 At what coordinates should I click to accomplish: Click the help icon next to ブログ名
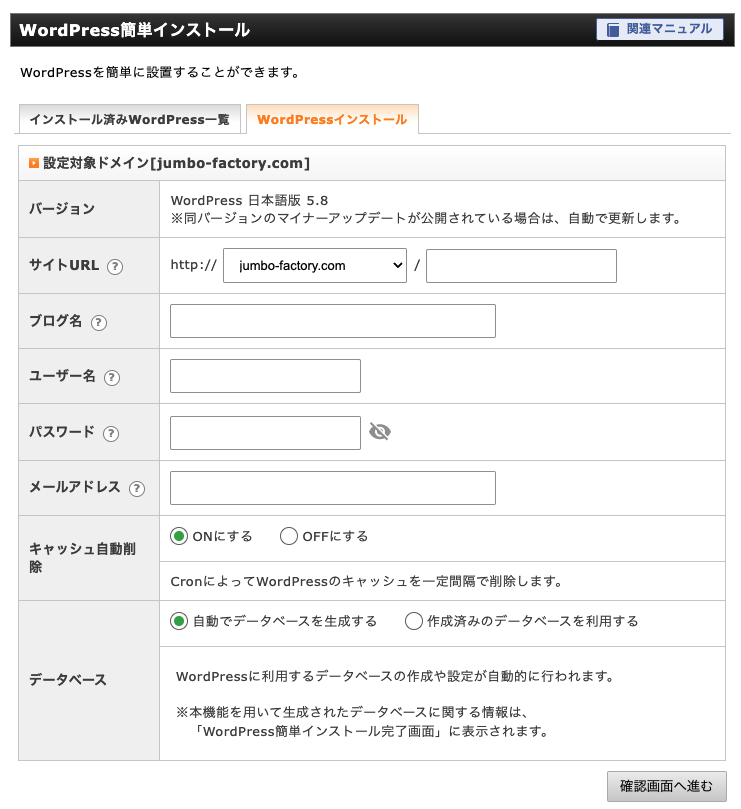point(99,322)
